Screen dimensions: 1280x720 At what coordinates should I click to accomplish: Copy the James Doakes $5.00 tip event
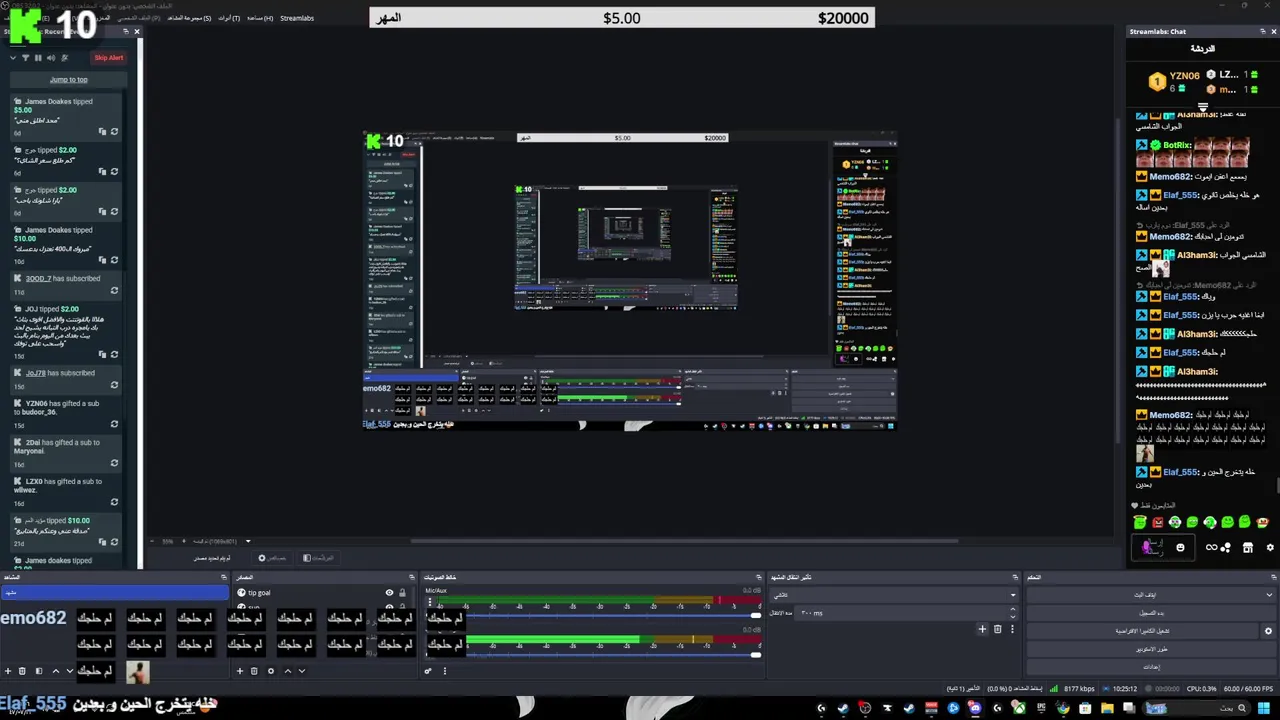pyautogui.click(x=102, y=131)
